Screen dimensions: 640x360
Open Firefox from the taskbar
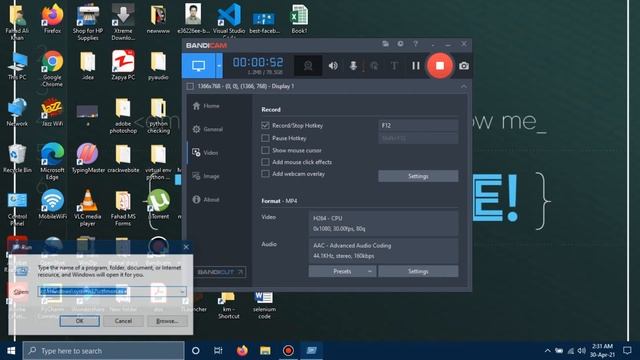[242, 351]
